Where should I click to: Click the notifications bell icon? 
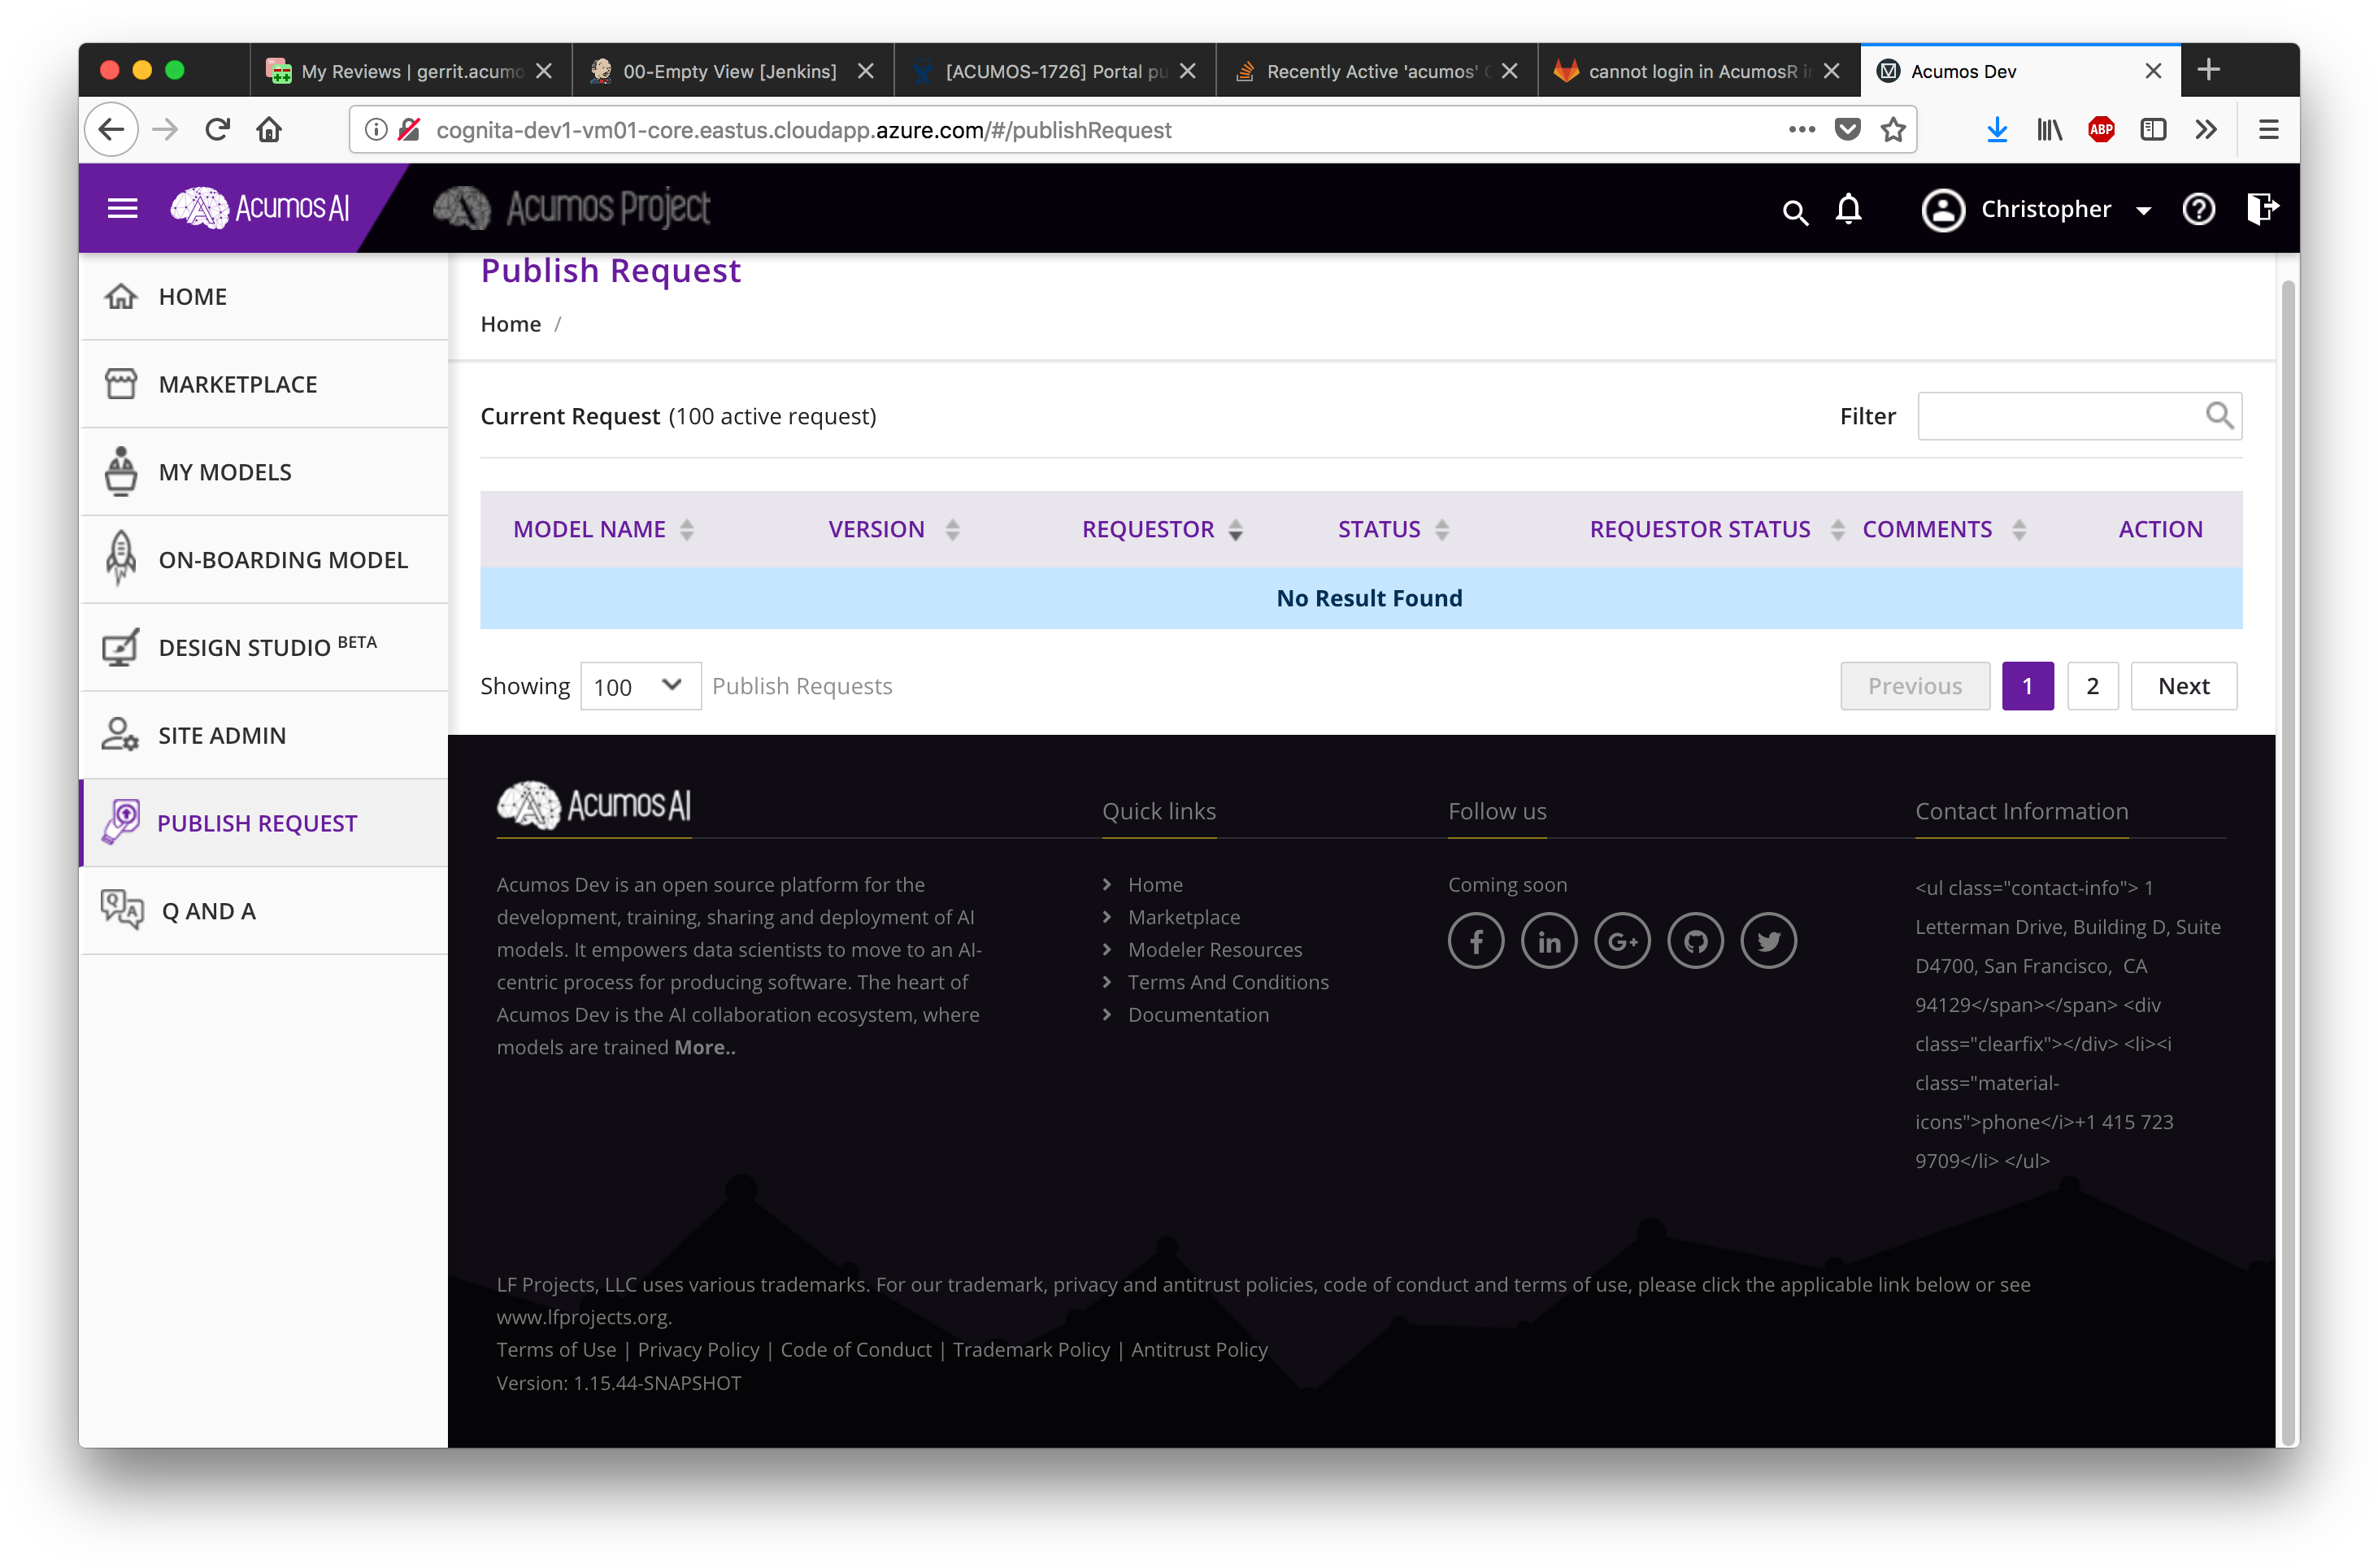tap(1848, 209)
